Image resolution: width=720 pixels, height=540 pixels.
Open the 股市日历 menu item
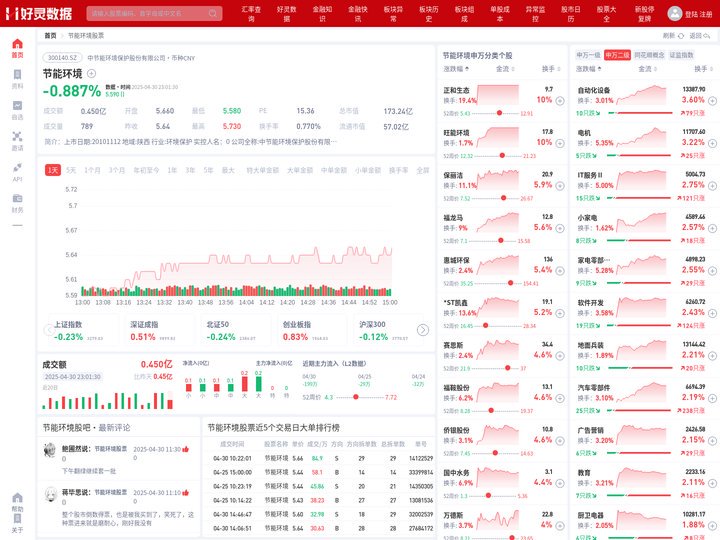571,14
